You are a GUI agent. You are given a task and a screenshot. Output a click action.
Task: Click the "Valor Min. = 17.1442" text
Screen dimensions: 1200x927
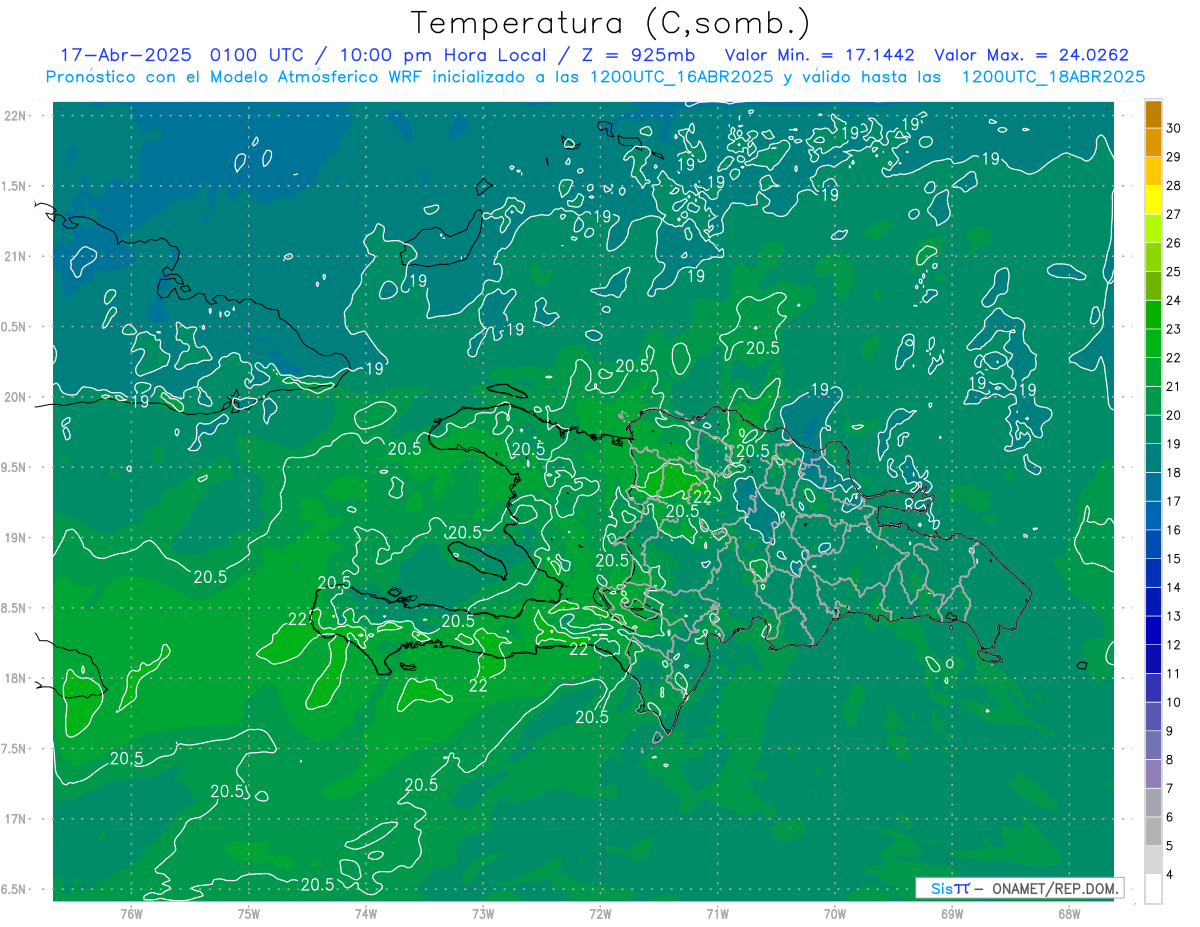coord(820,55)
